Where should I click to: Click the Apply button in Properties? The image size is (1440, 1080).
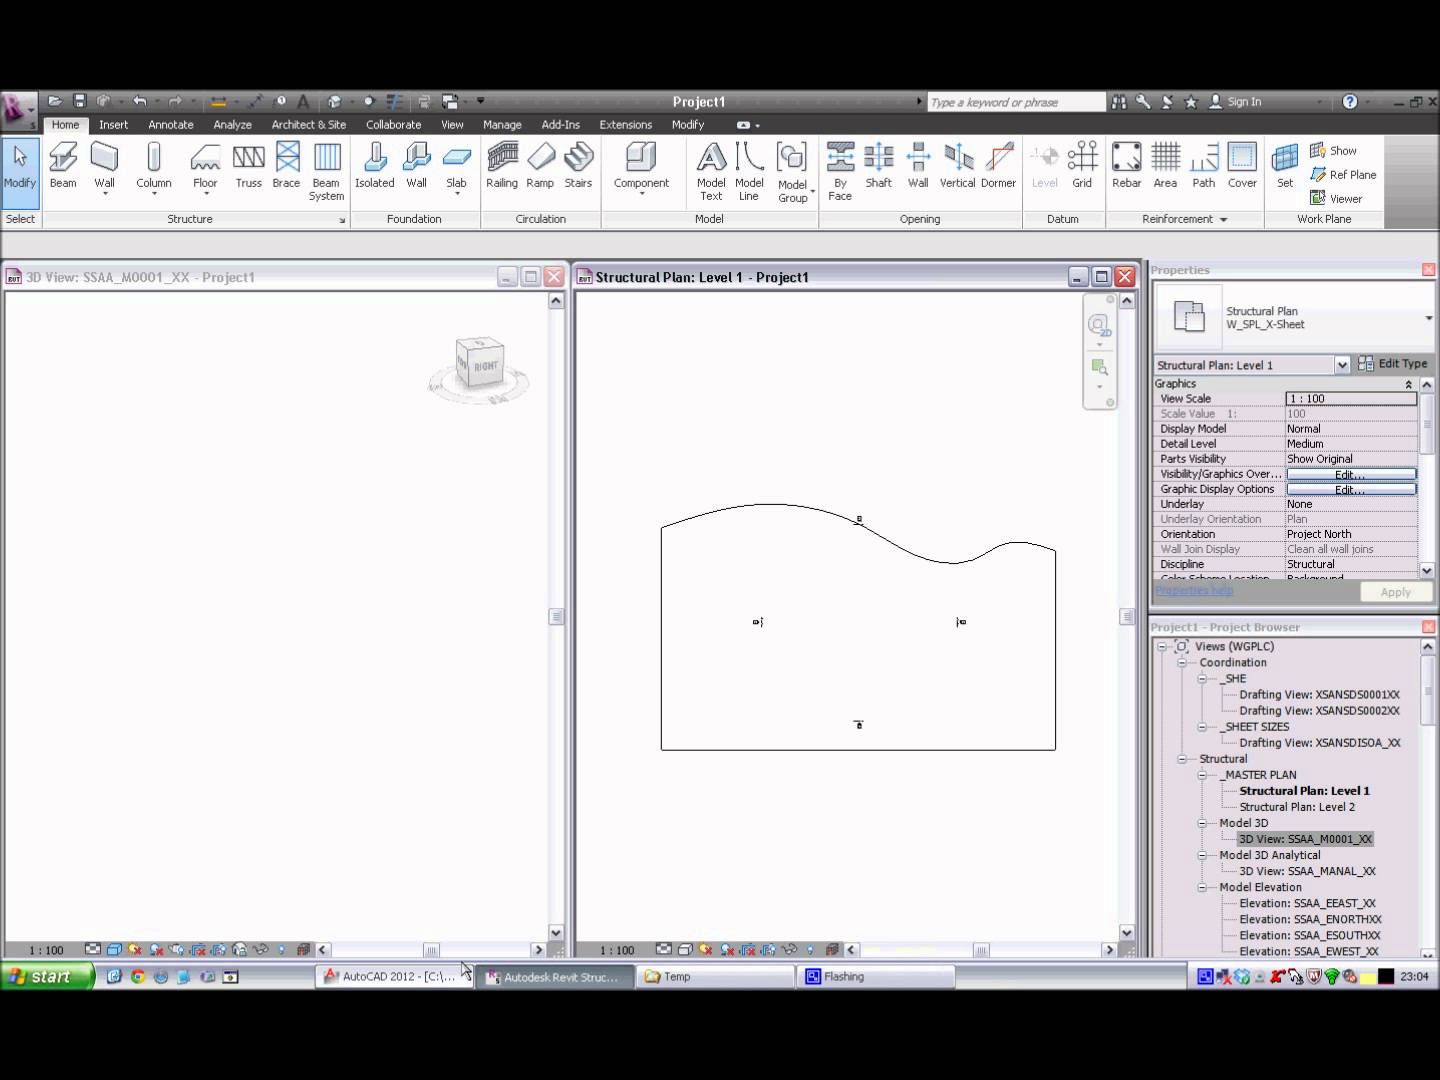point(1396,591)
